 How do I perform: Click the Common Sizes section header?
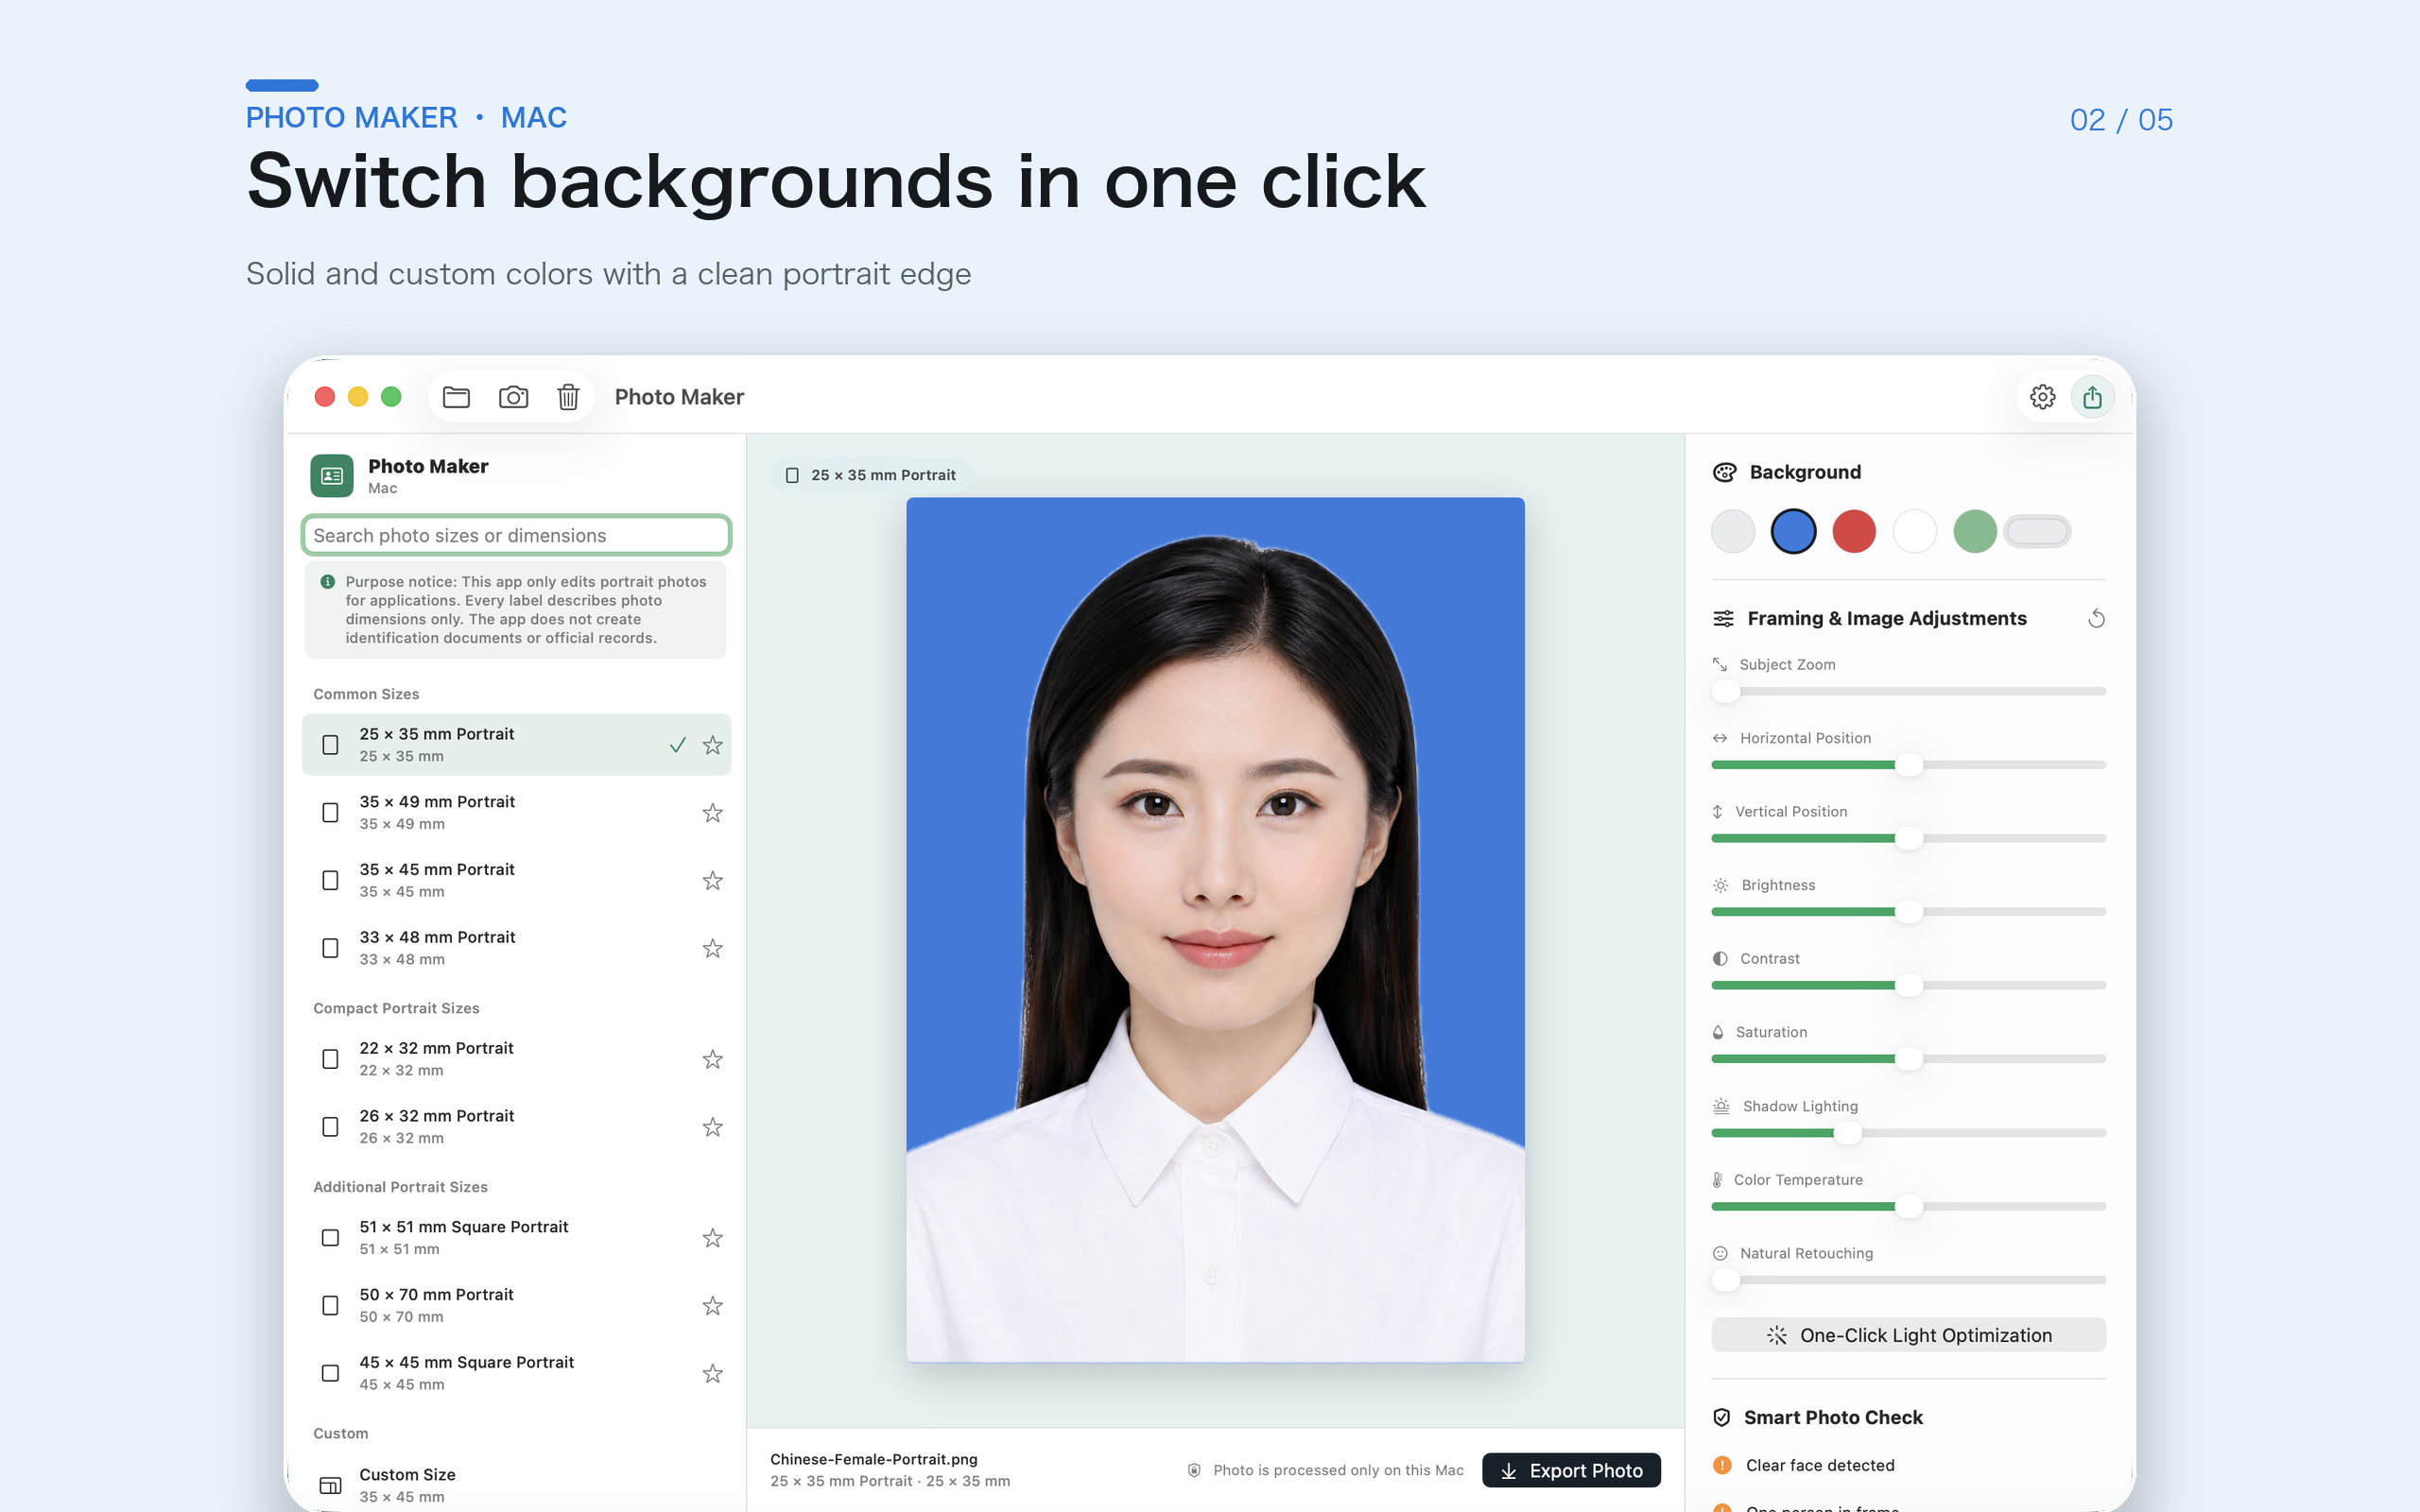tap(366, 694)
